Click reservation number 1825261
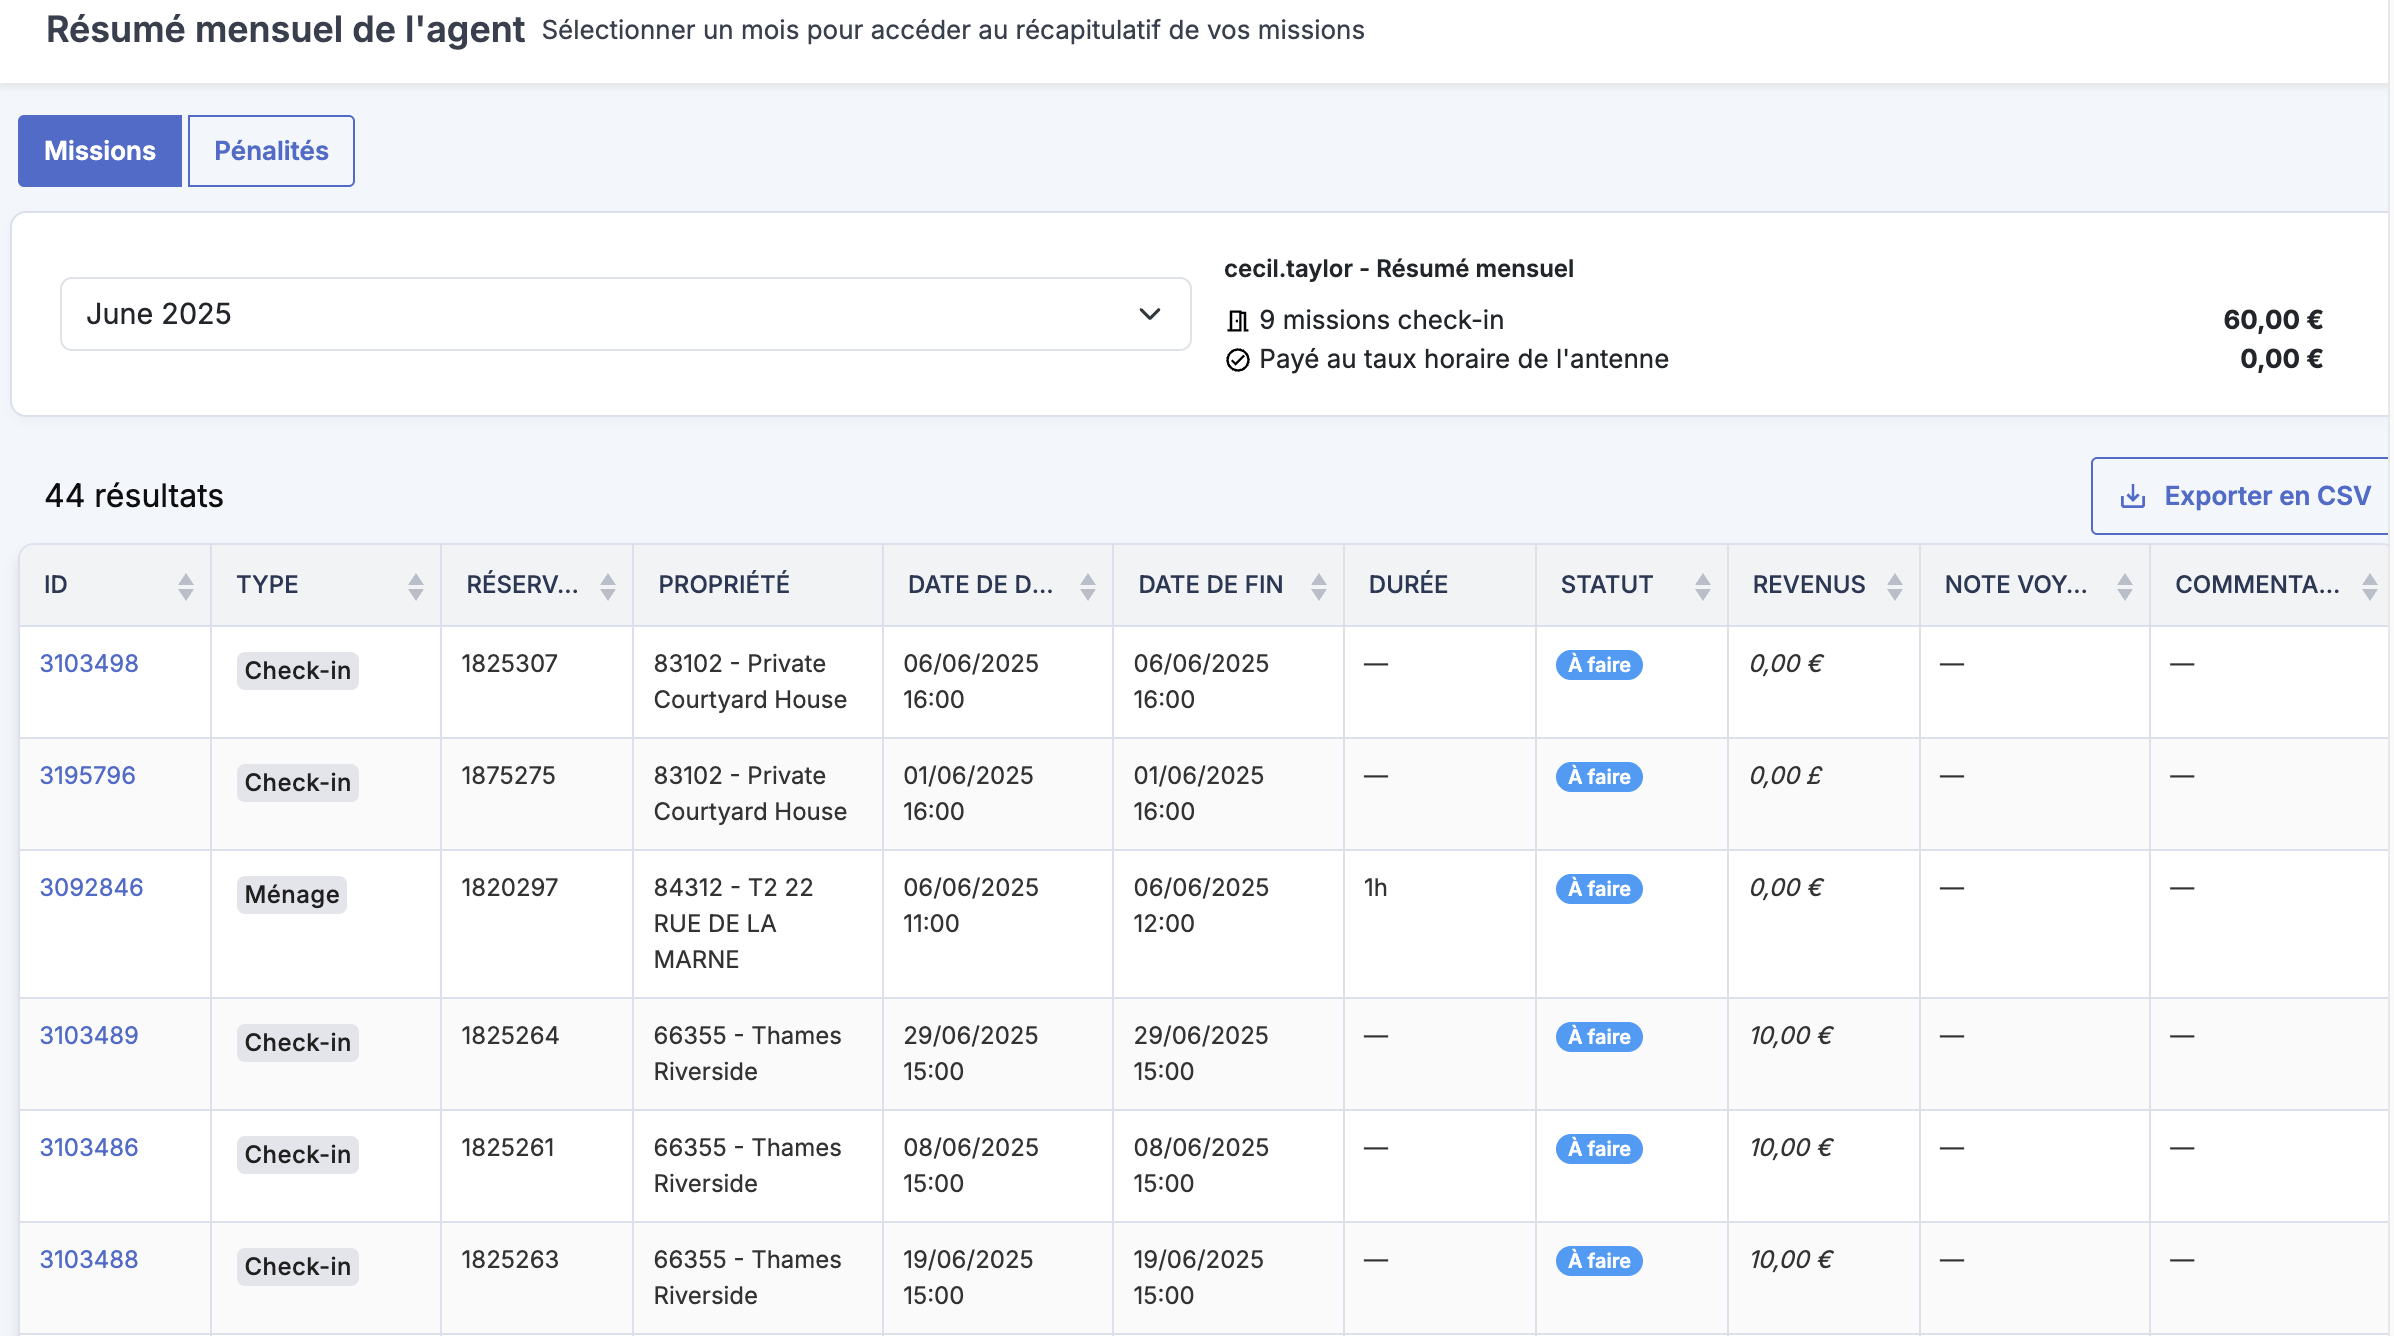The height and width of the screenshot is (1336, 2394). coord(507,1147)
